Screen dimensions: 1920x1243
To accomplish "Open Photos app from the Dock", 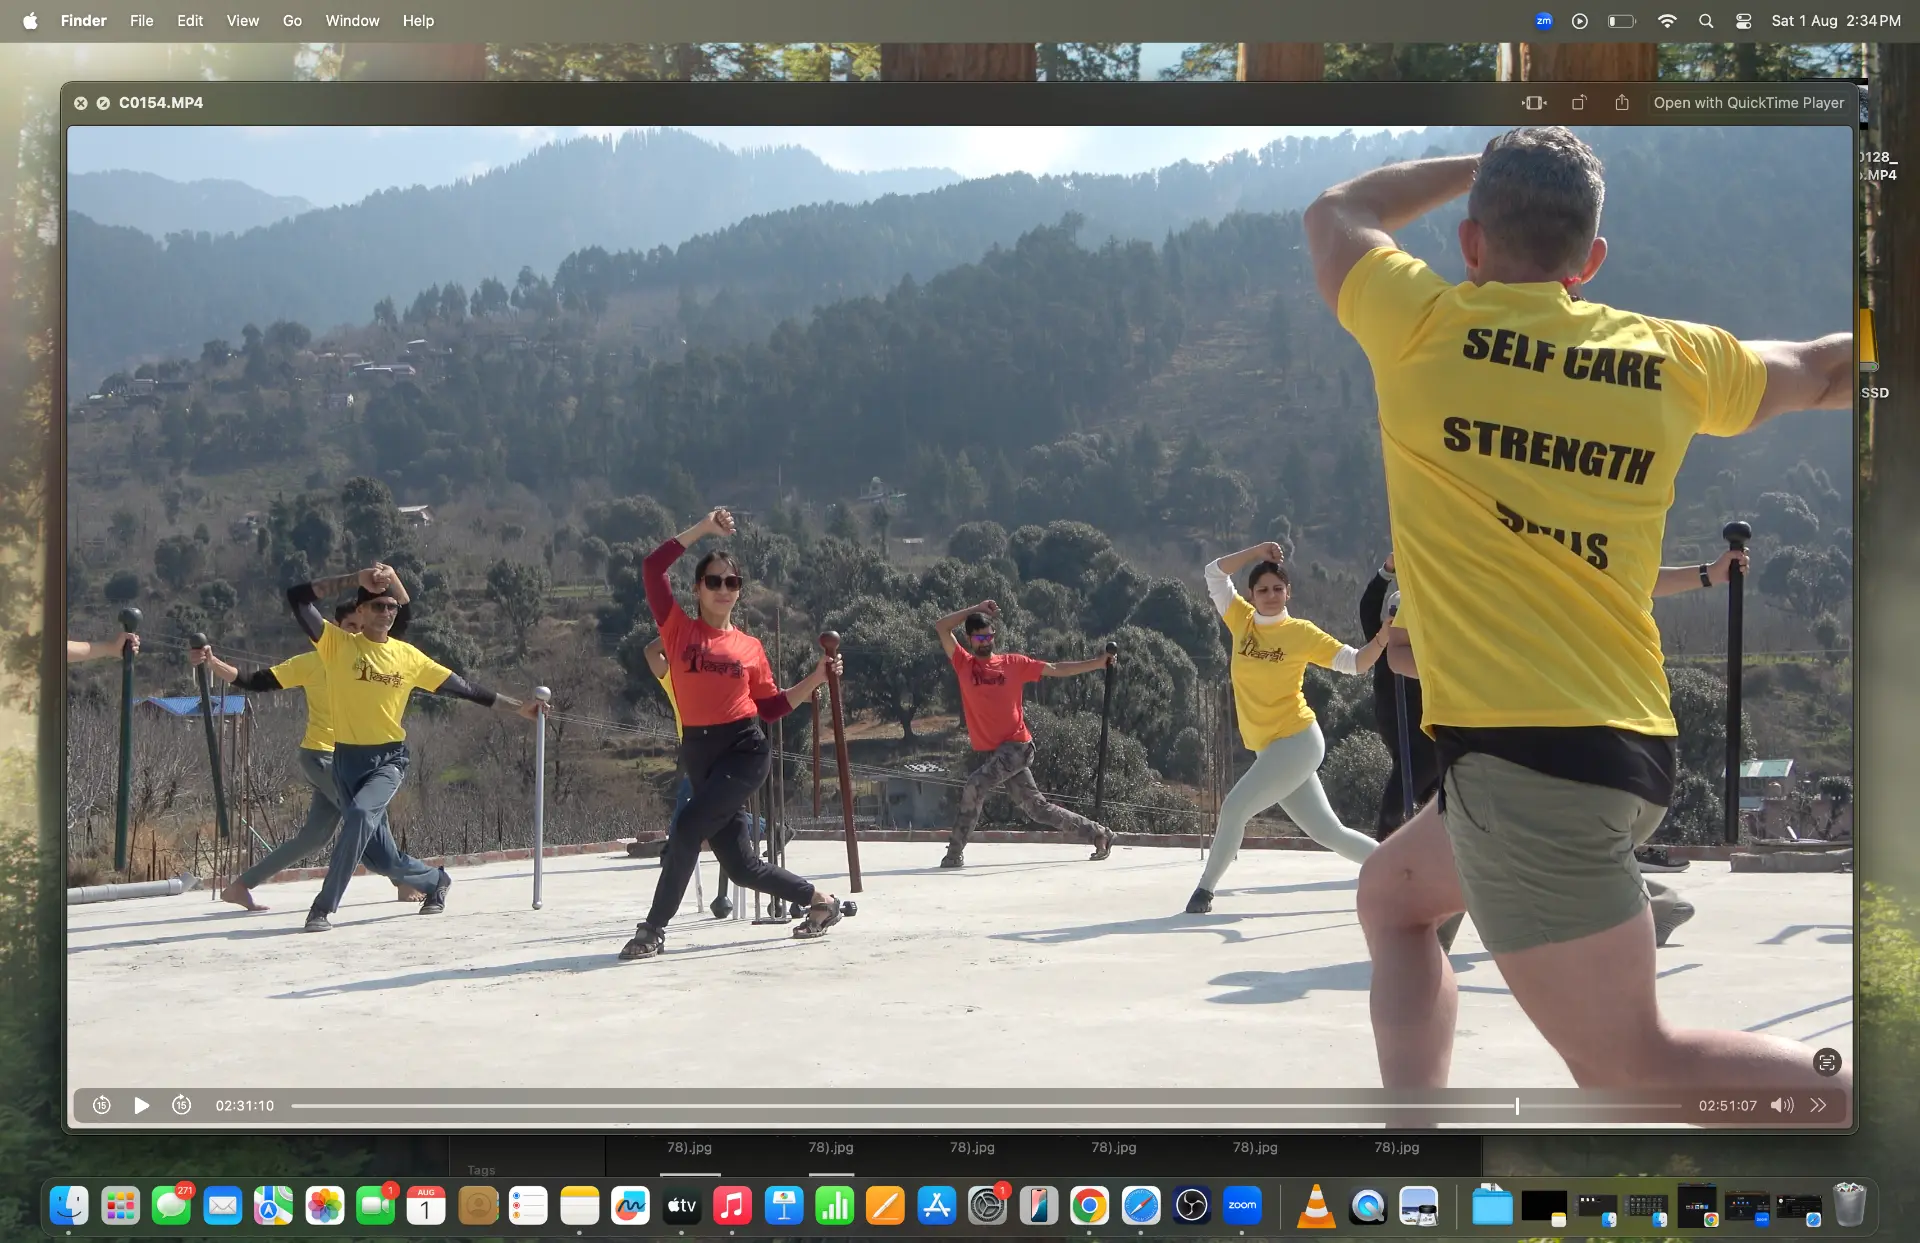I will point(324,1206).
